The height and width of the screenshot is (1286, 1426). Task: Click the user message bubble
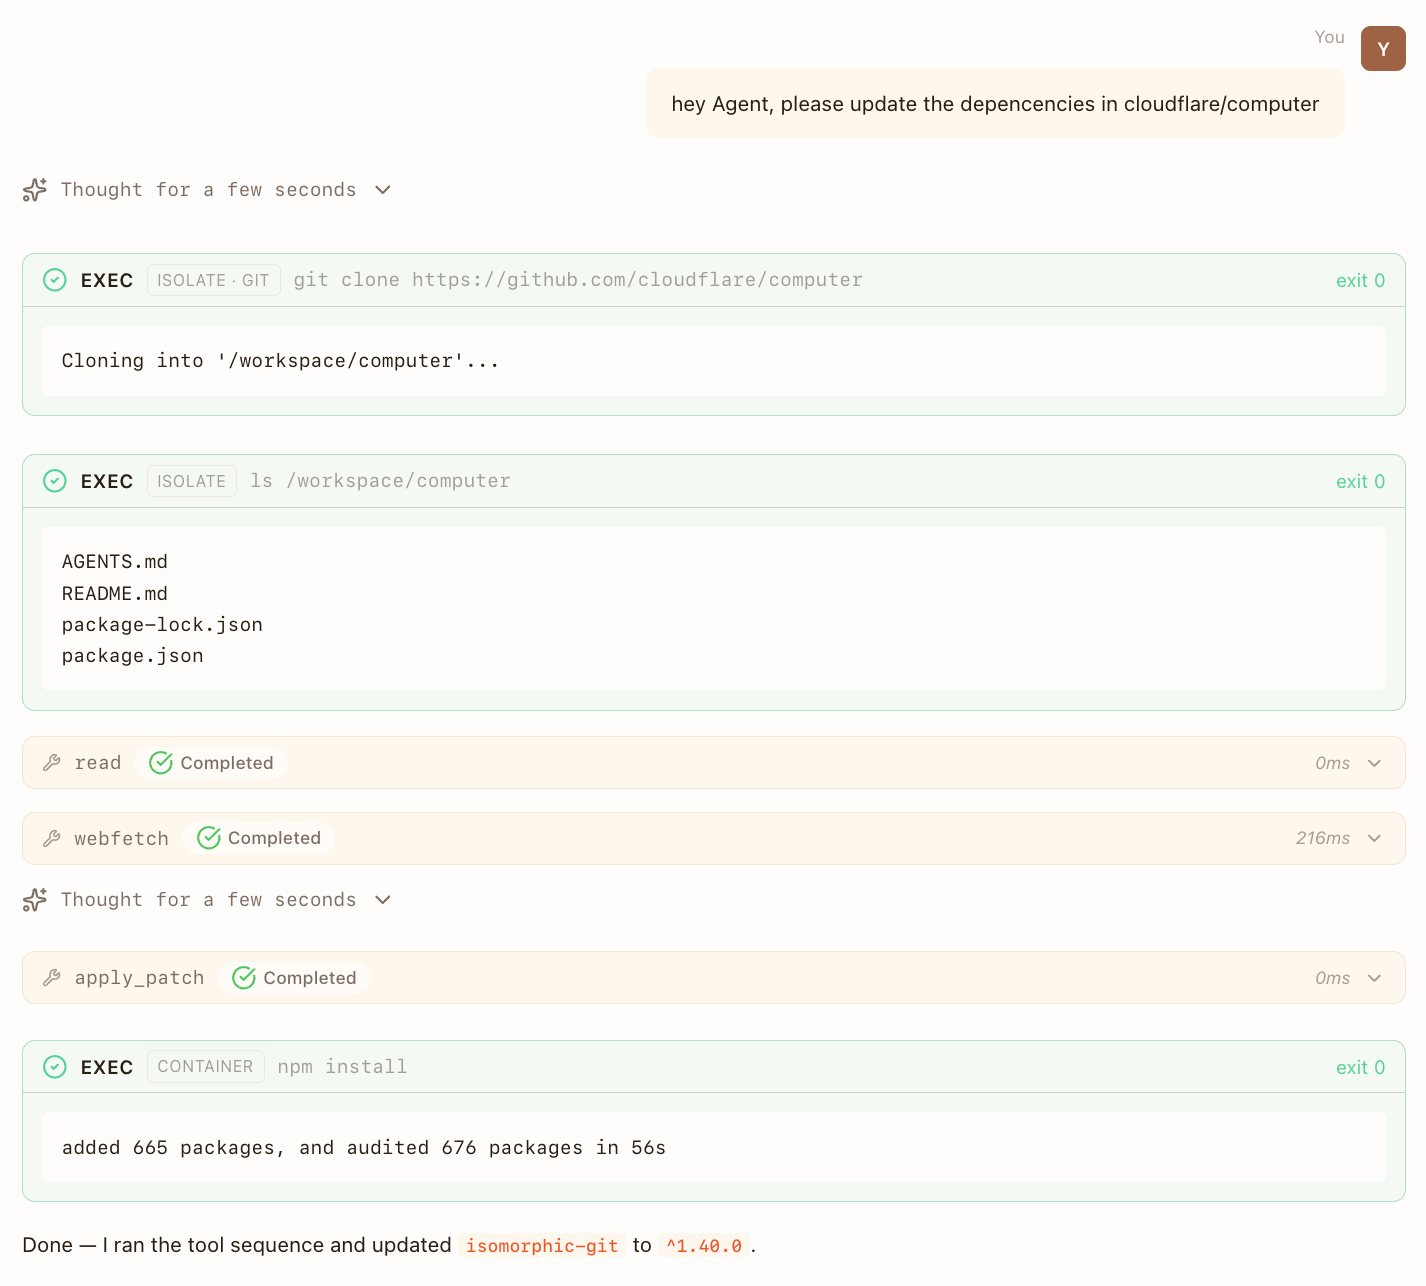tap(995, 103)
